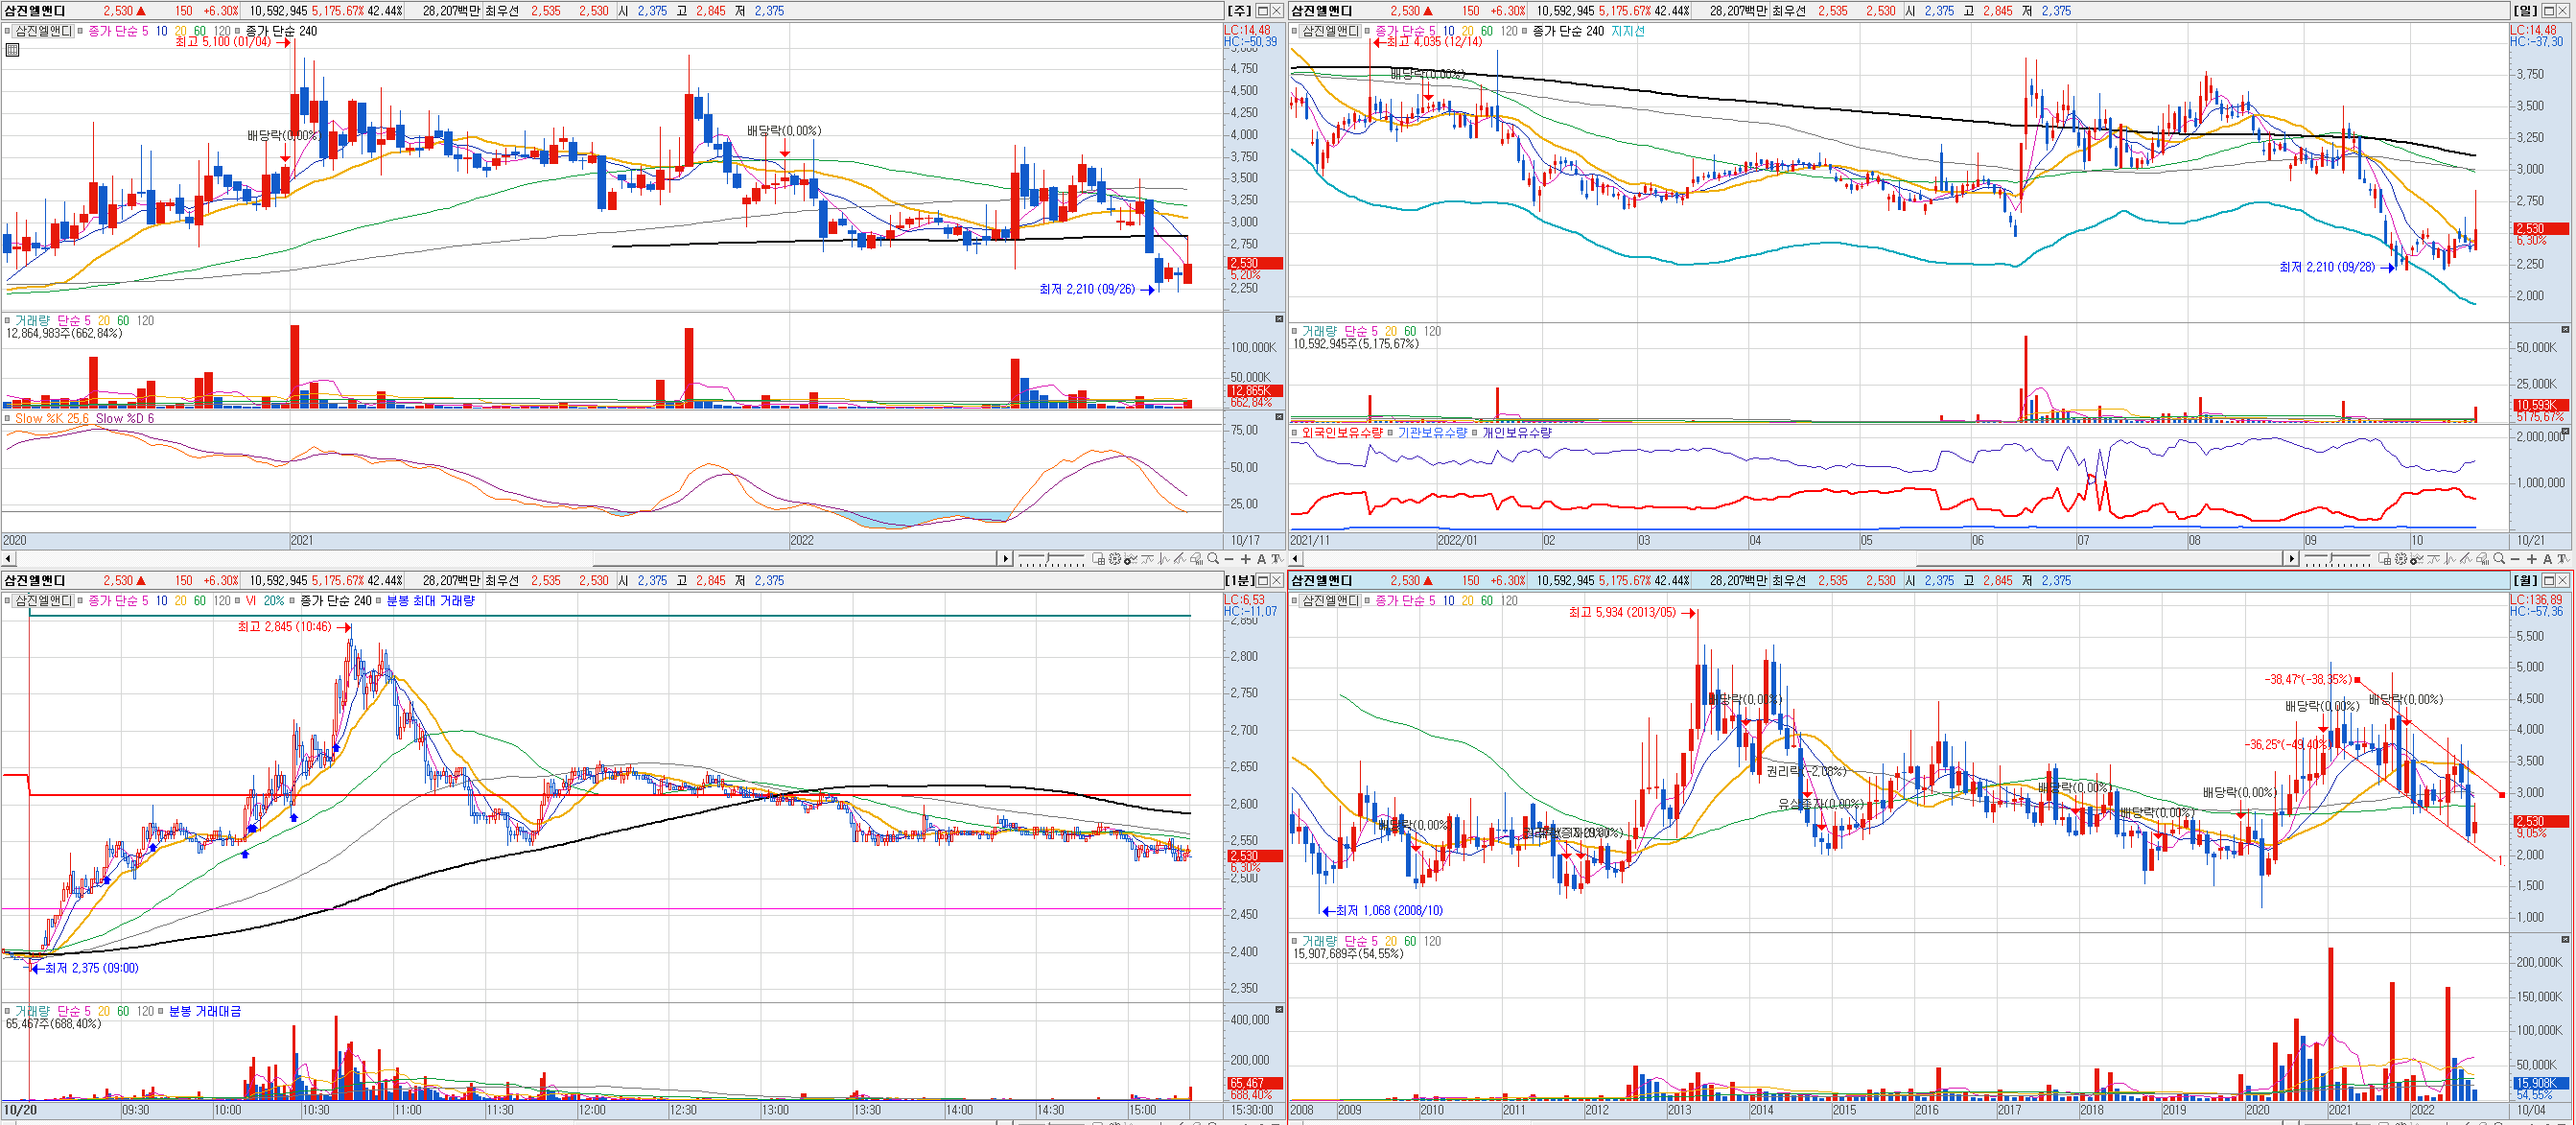Toggle the 종가 단순 240 indicator marker in weekly chart
The height and width of the screenshot is (1125, 2576).
point(237,31)
